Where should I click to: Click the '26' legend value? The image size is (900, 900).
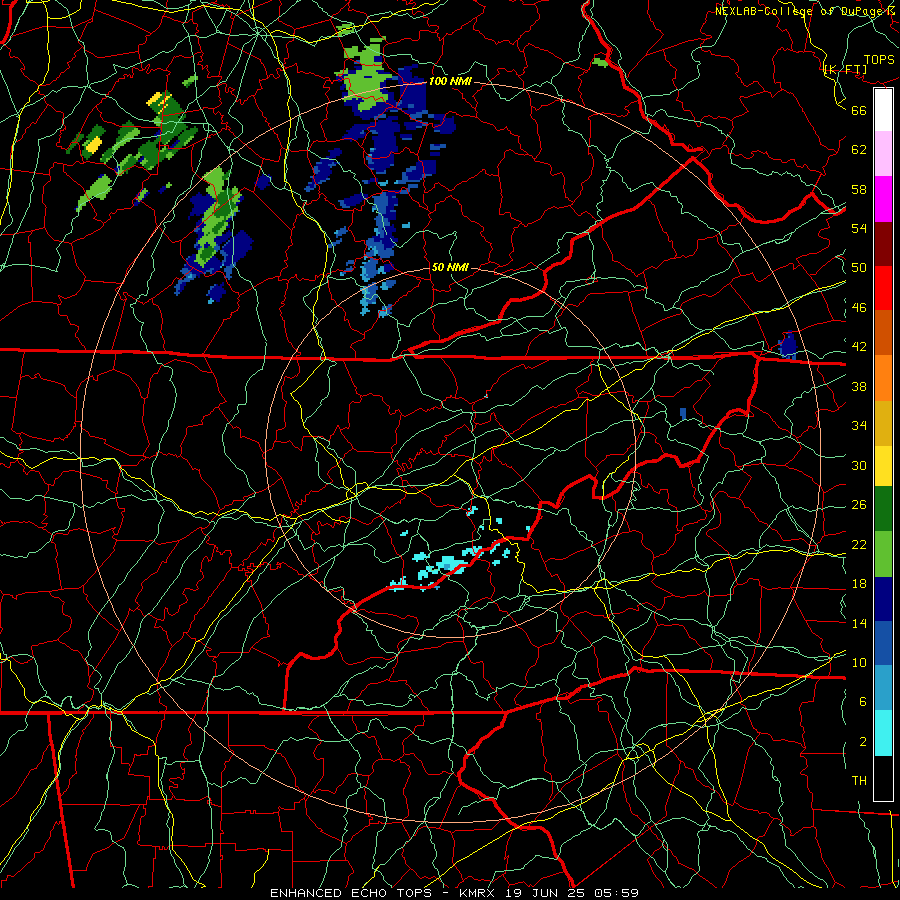[x=859, y=505]
